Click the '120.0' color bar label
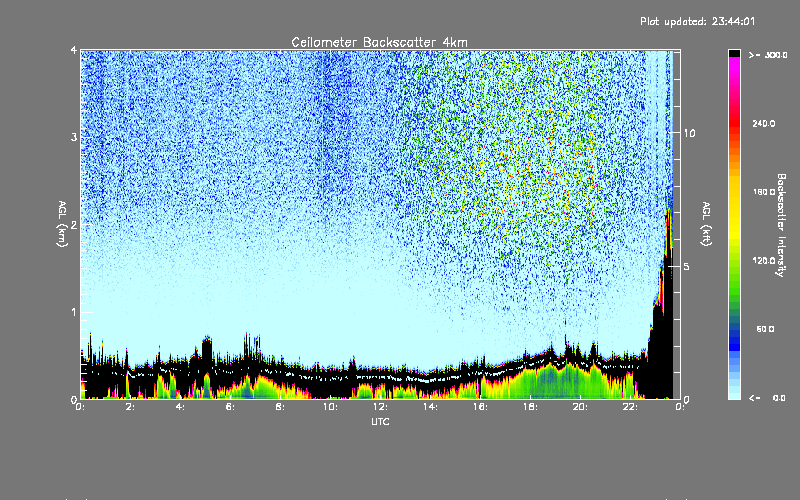This screenshot has width=800, height=500. tap(764, 261)
